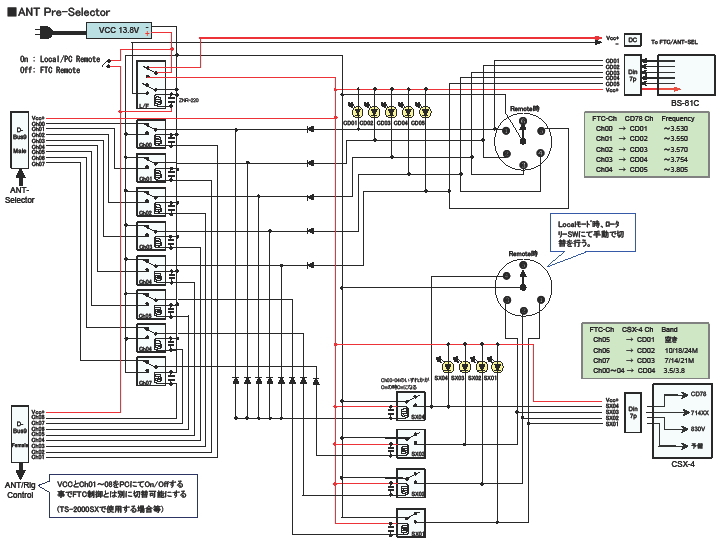Click the BS-81C unit block
Screen dimensions: 726x548
pos(686,75)
